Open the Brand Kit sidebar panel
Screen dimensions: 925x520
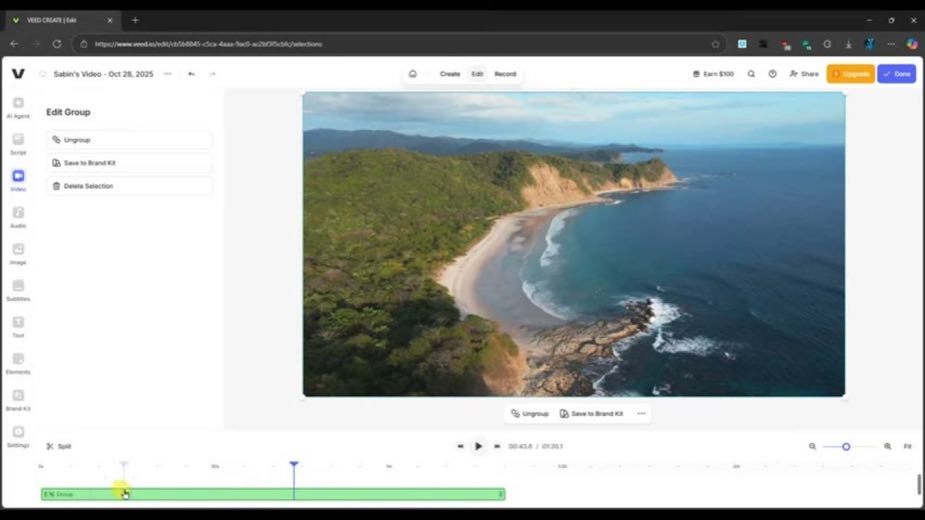pos(18,400)
